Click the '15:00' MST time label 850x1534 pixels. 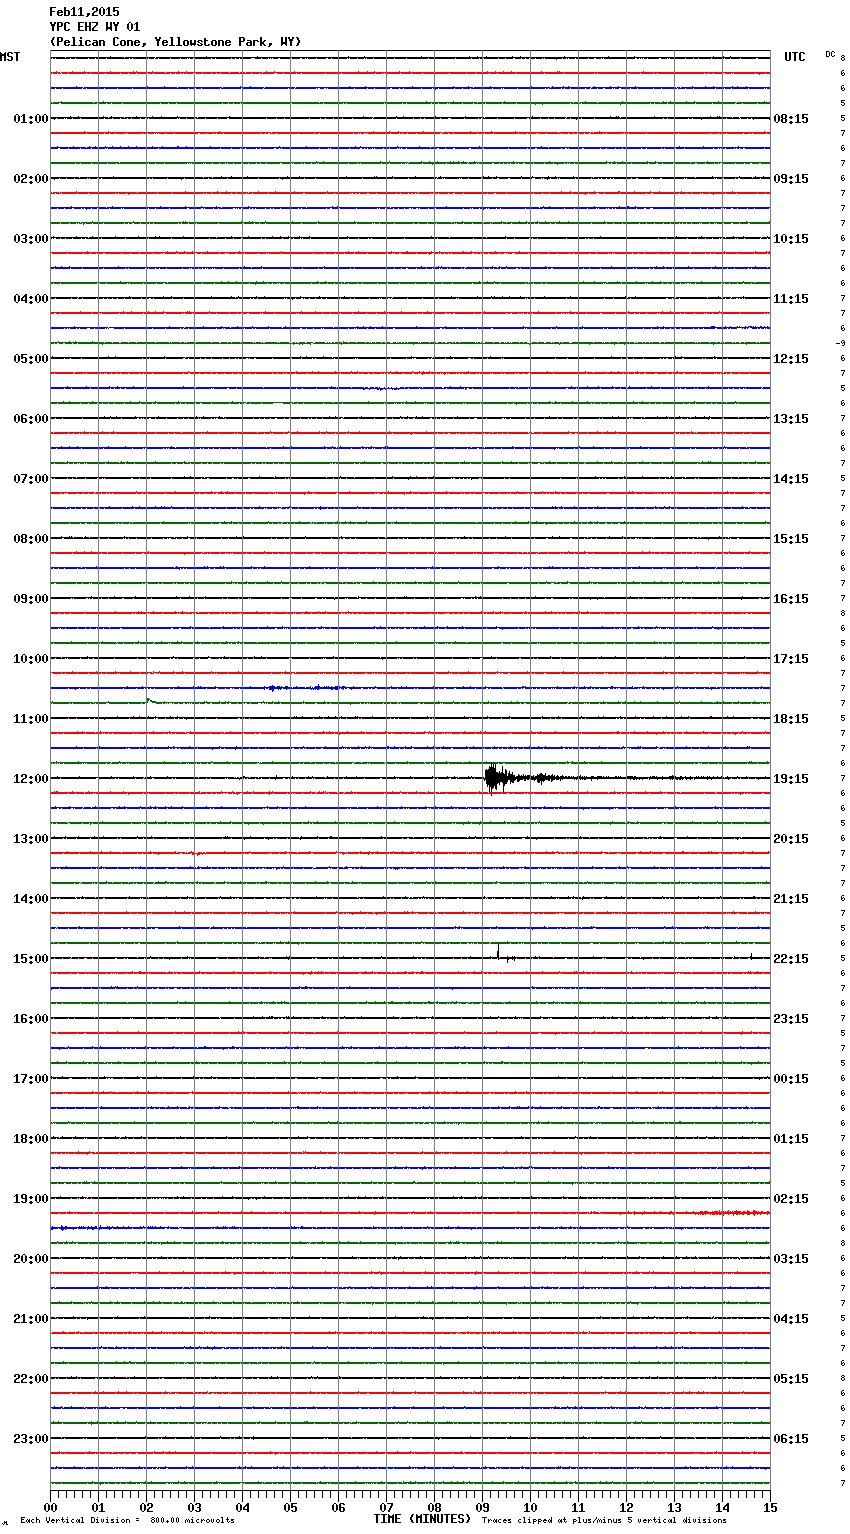point(30,959)
